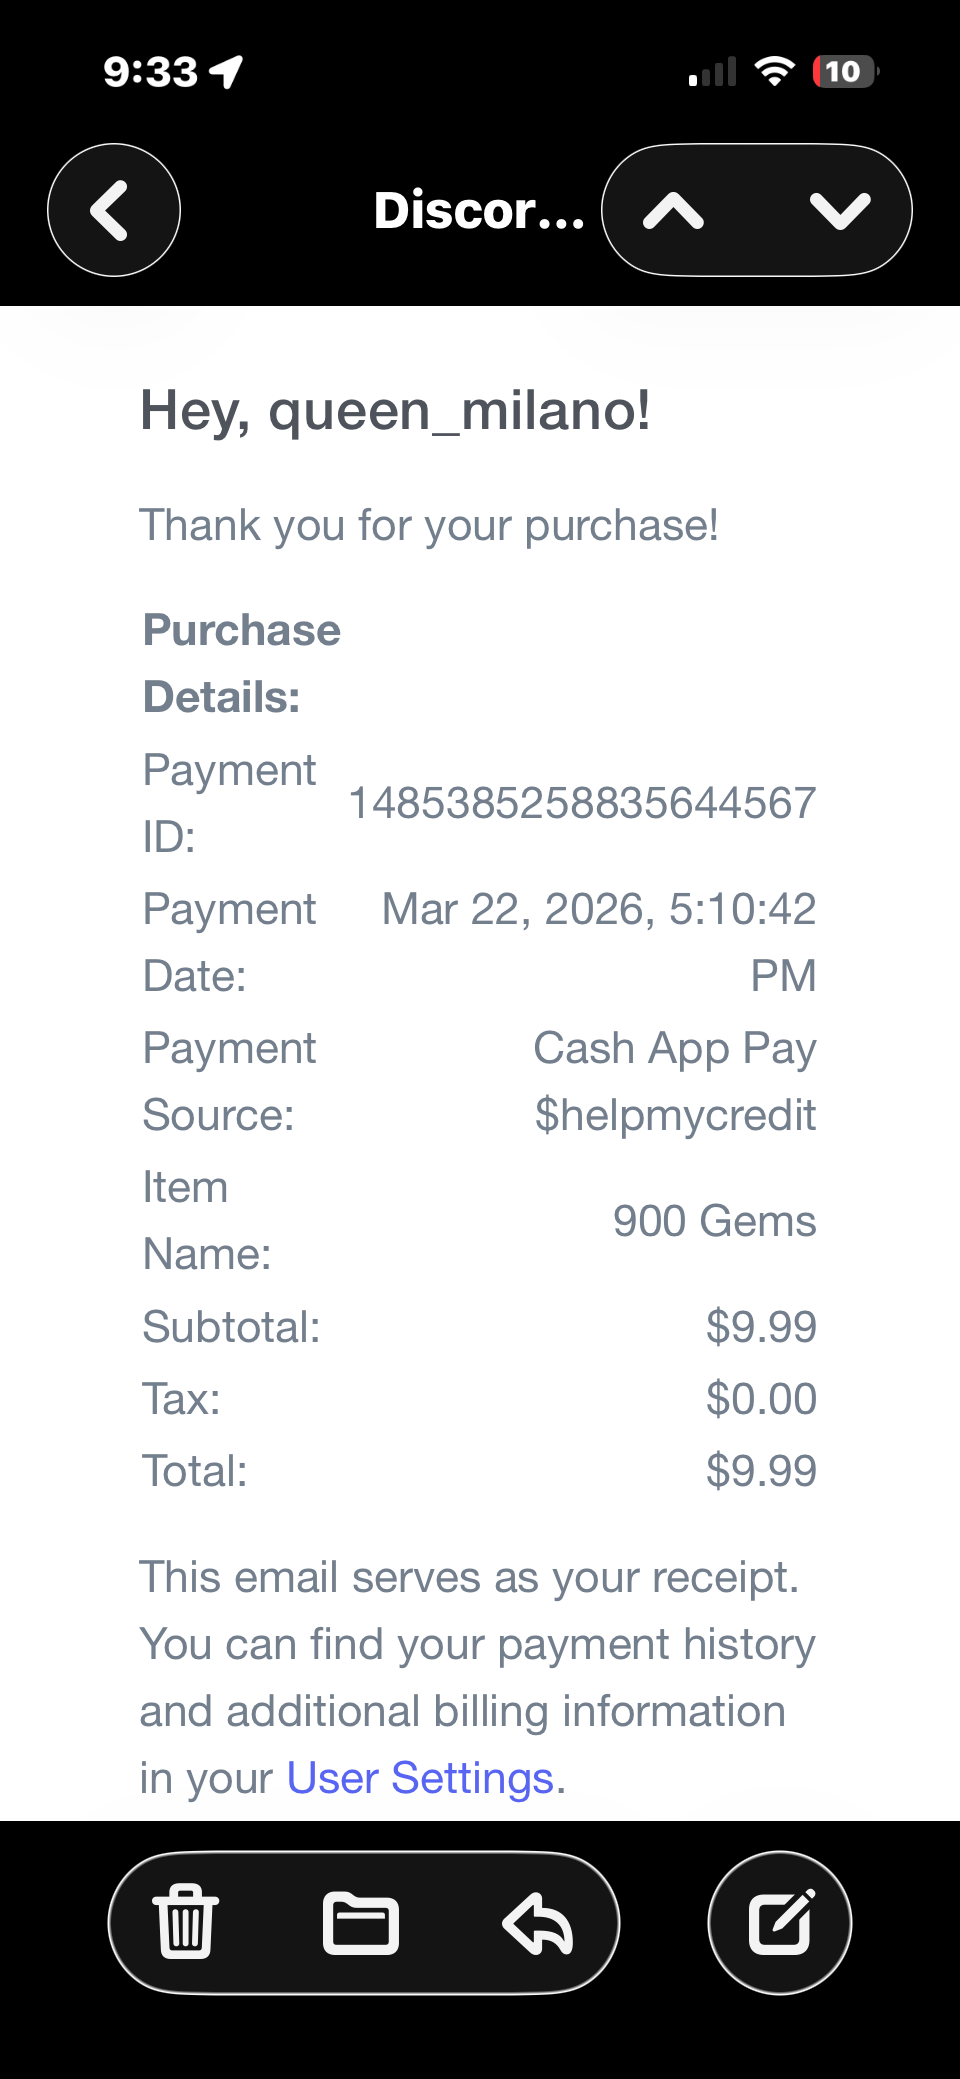The image size is (960, 2079).
Task: Go to previous email with up chevron
Action: coord(674,211)
